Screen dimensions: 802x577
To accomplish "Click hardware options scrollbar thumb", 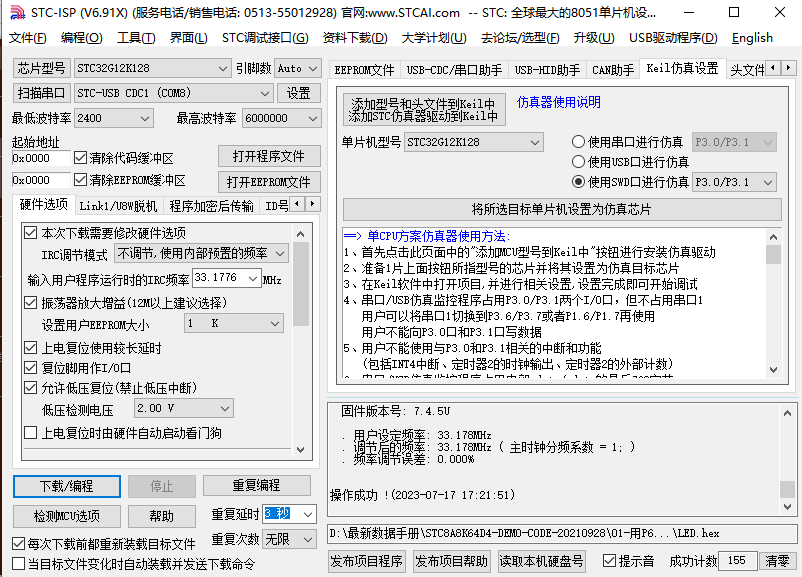I will coord(301,284).
